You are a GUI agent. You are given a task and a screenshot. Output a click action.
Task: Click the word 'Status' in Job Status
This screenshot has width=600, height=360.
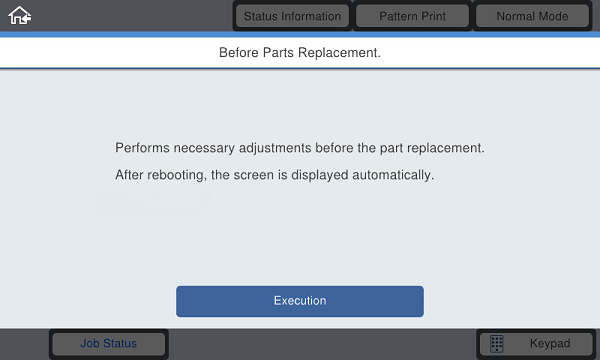(x=120, y=344)
